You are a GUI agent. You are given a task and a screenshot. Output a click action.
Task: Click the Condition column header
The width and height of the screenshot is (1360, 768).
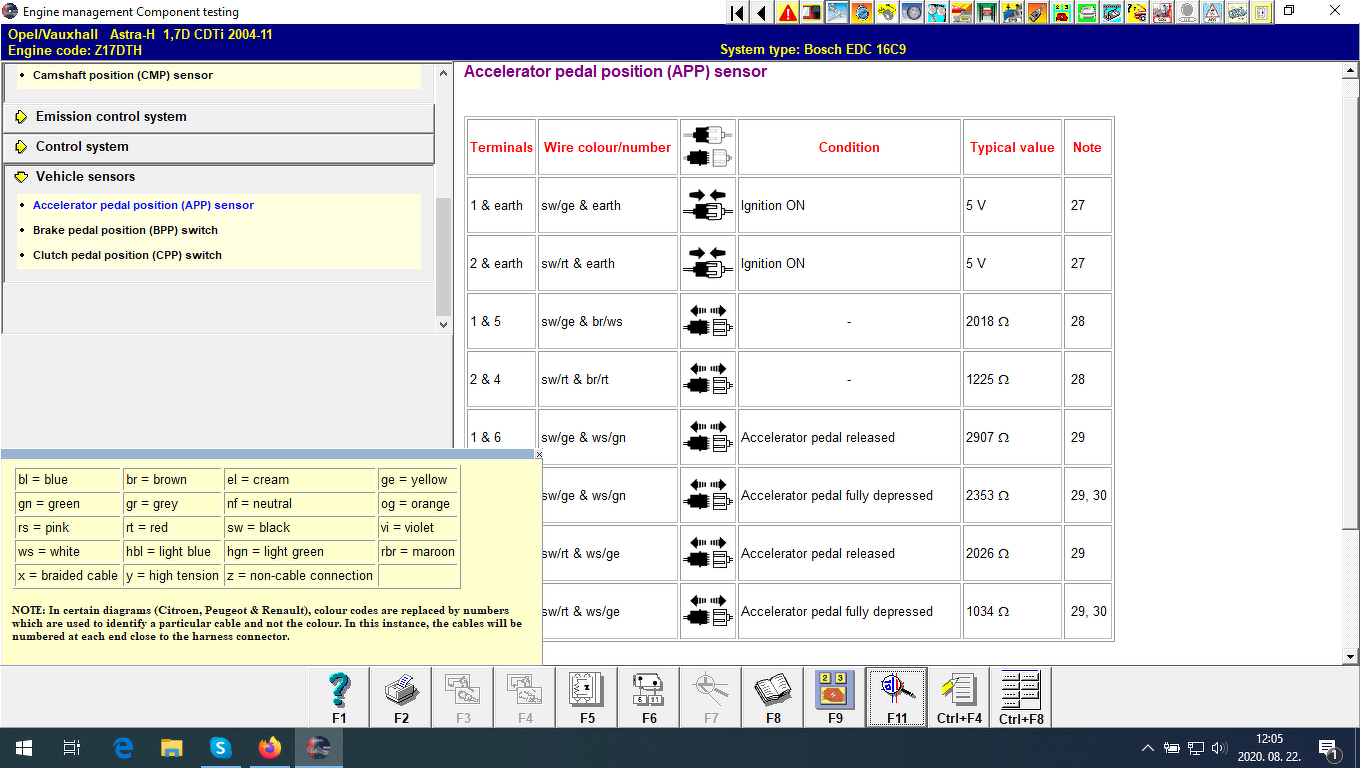849,147
